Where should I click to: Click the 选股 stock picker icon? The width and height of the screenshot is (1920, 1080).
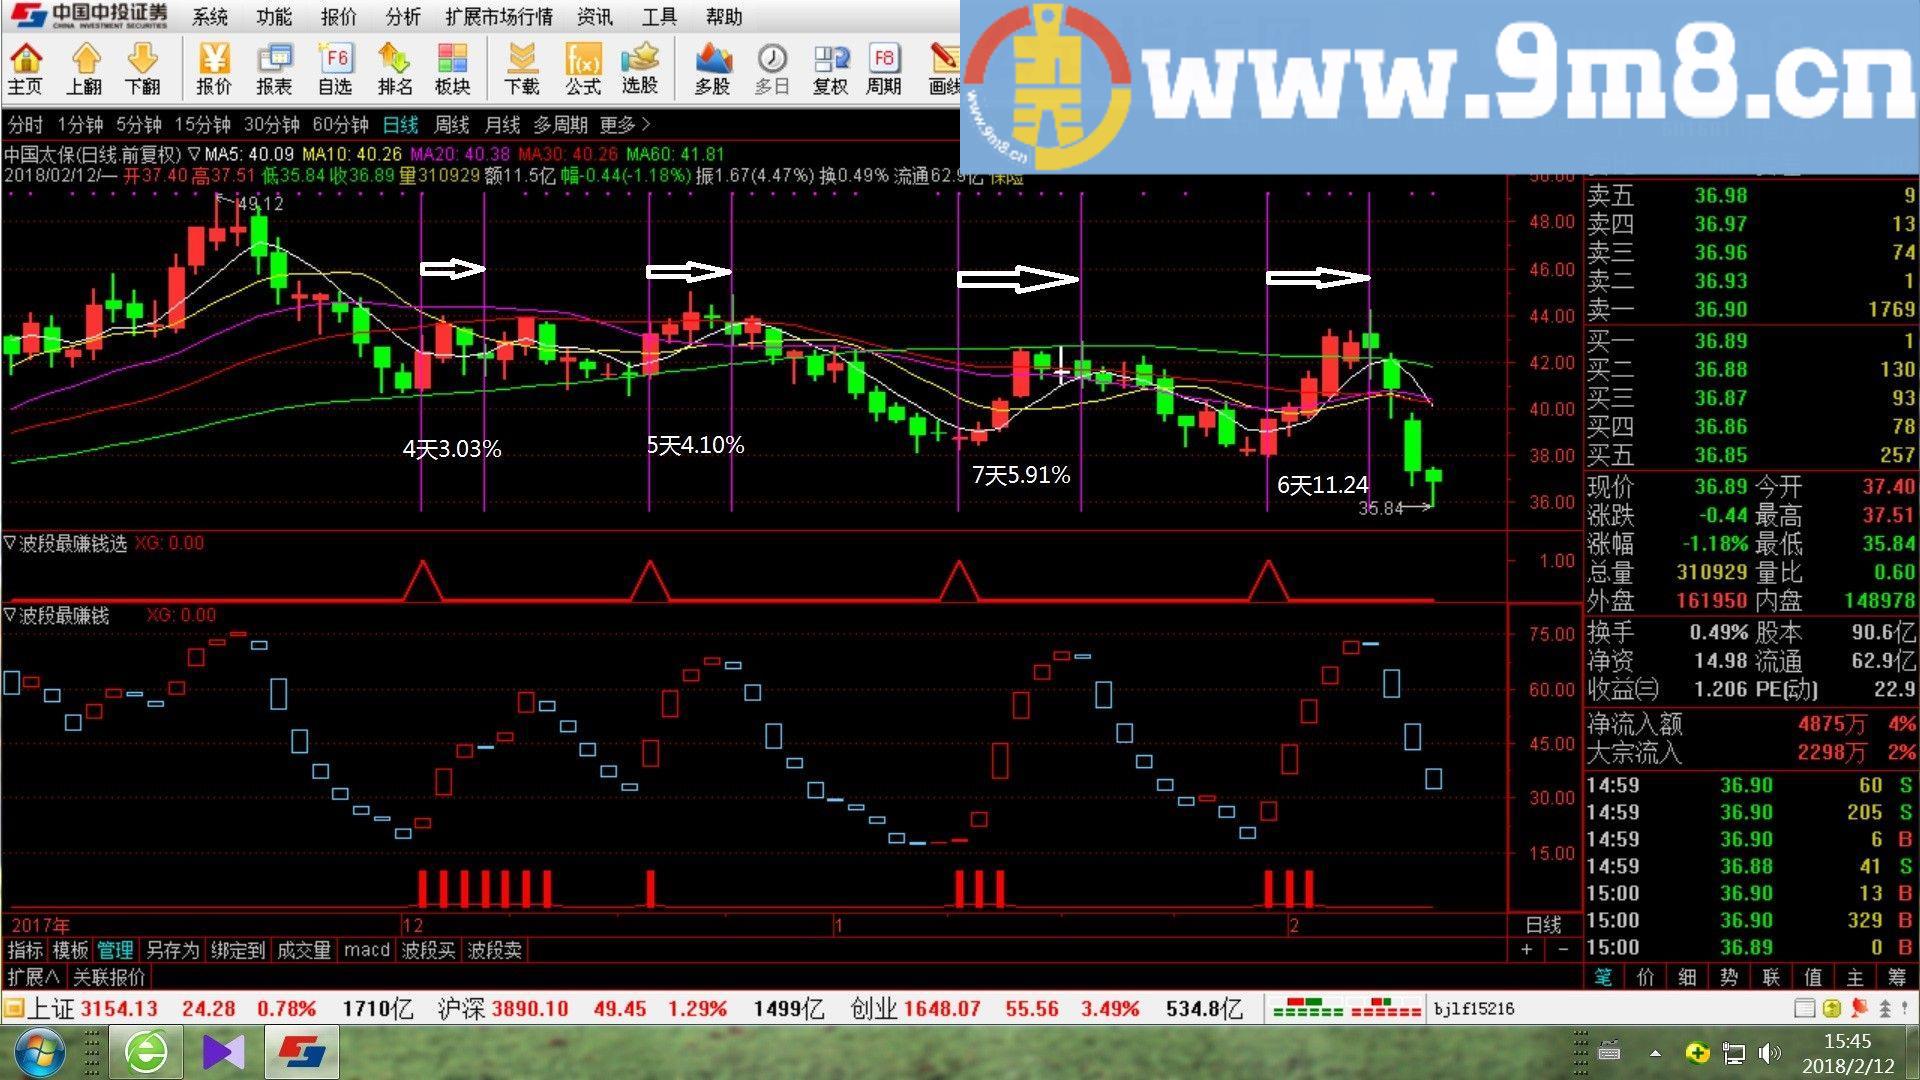point(640,69)
